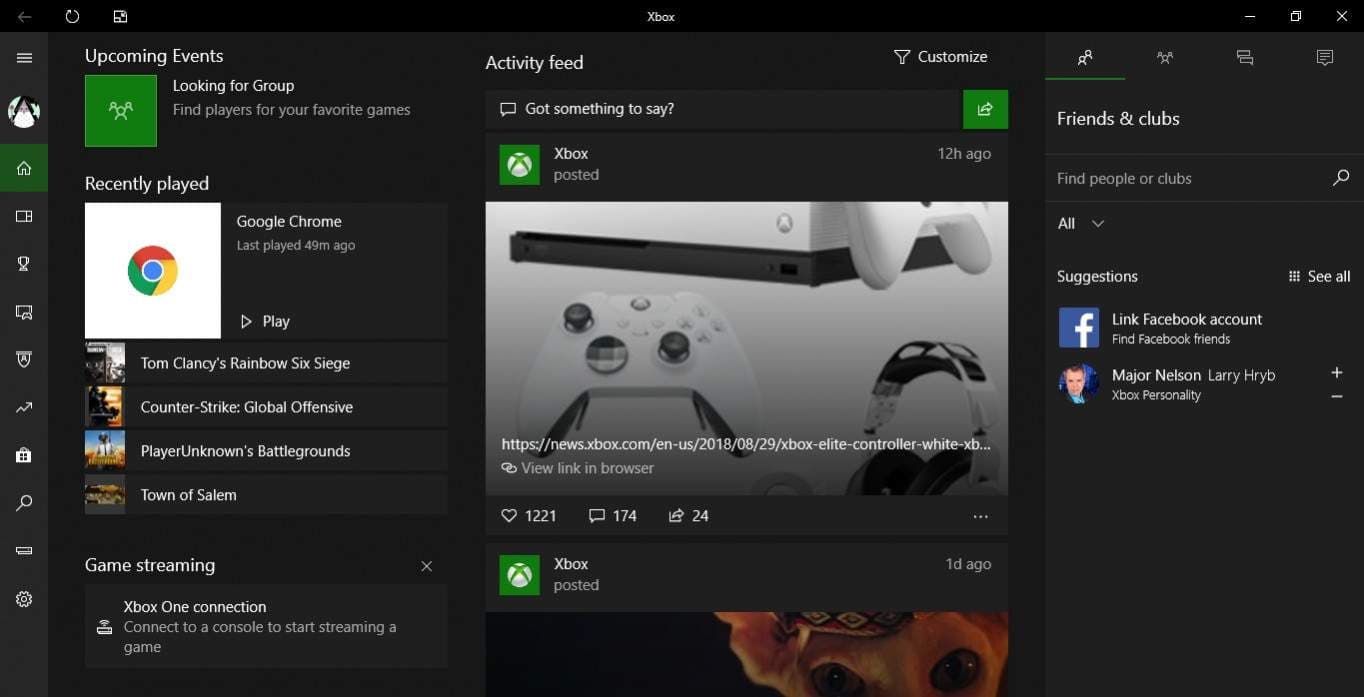Image resolution: width=1364 pixels, height=697 pixels.
Task: Open Settings gear in the sidebar
Action: click(24, 599)
